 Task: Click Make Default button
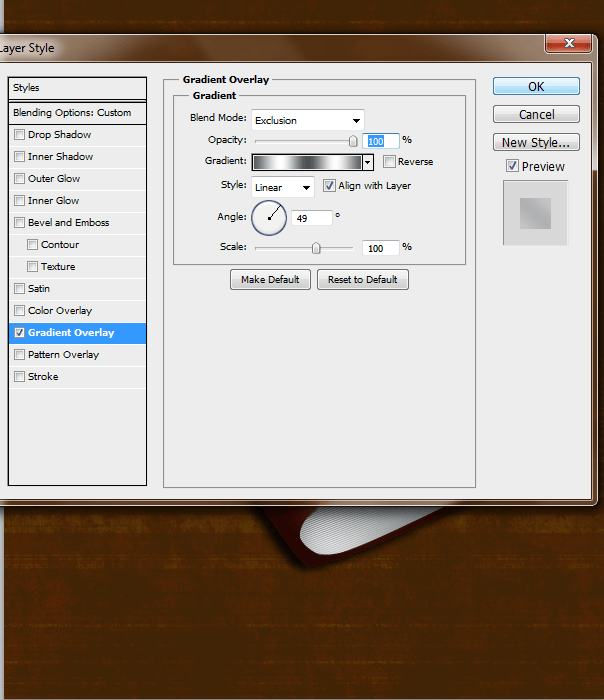(270, 279)
